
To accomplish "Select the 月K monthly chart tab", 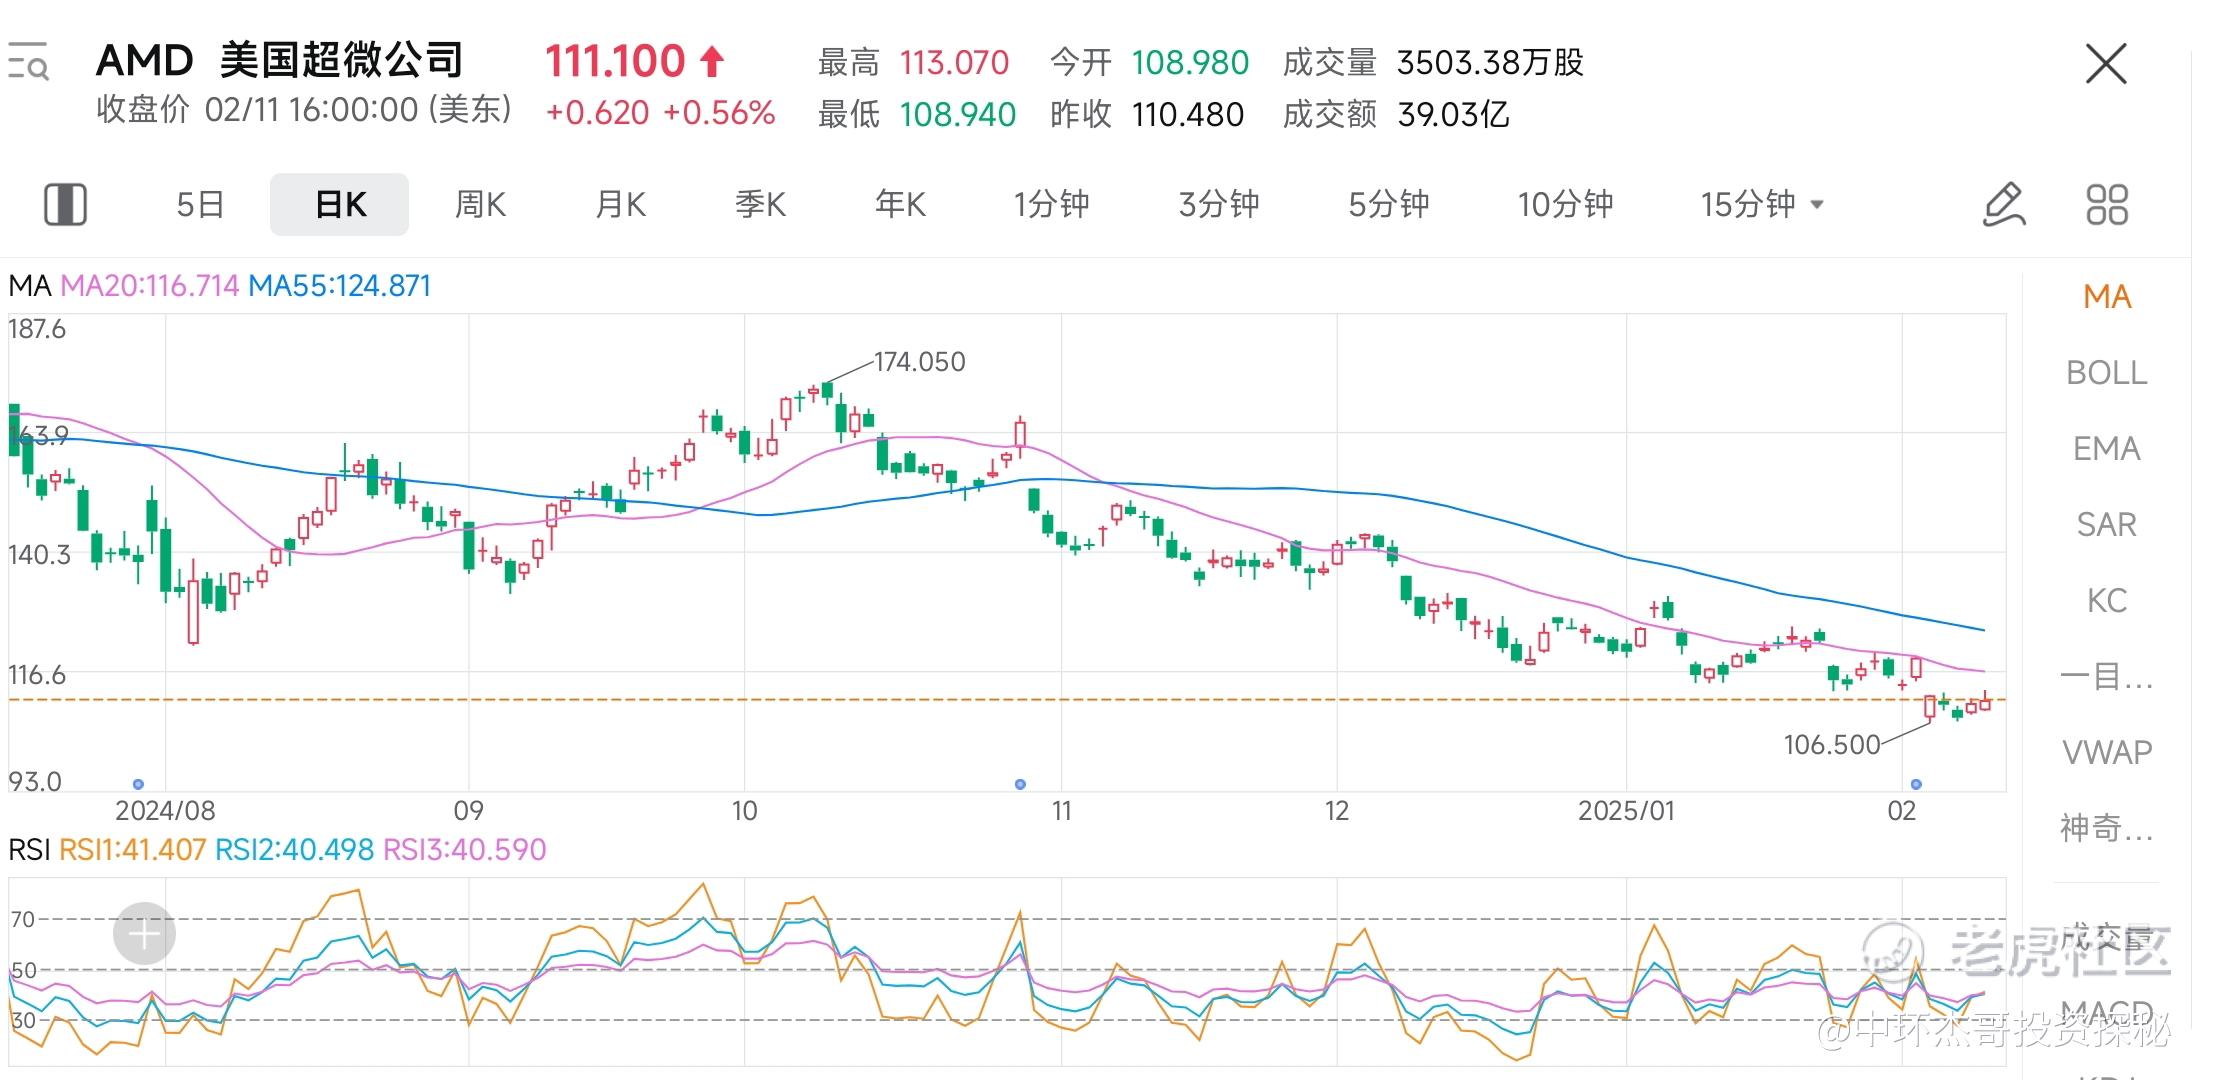I will (x=620, y=205).
